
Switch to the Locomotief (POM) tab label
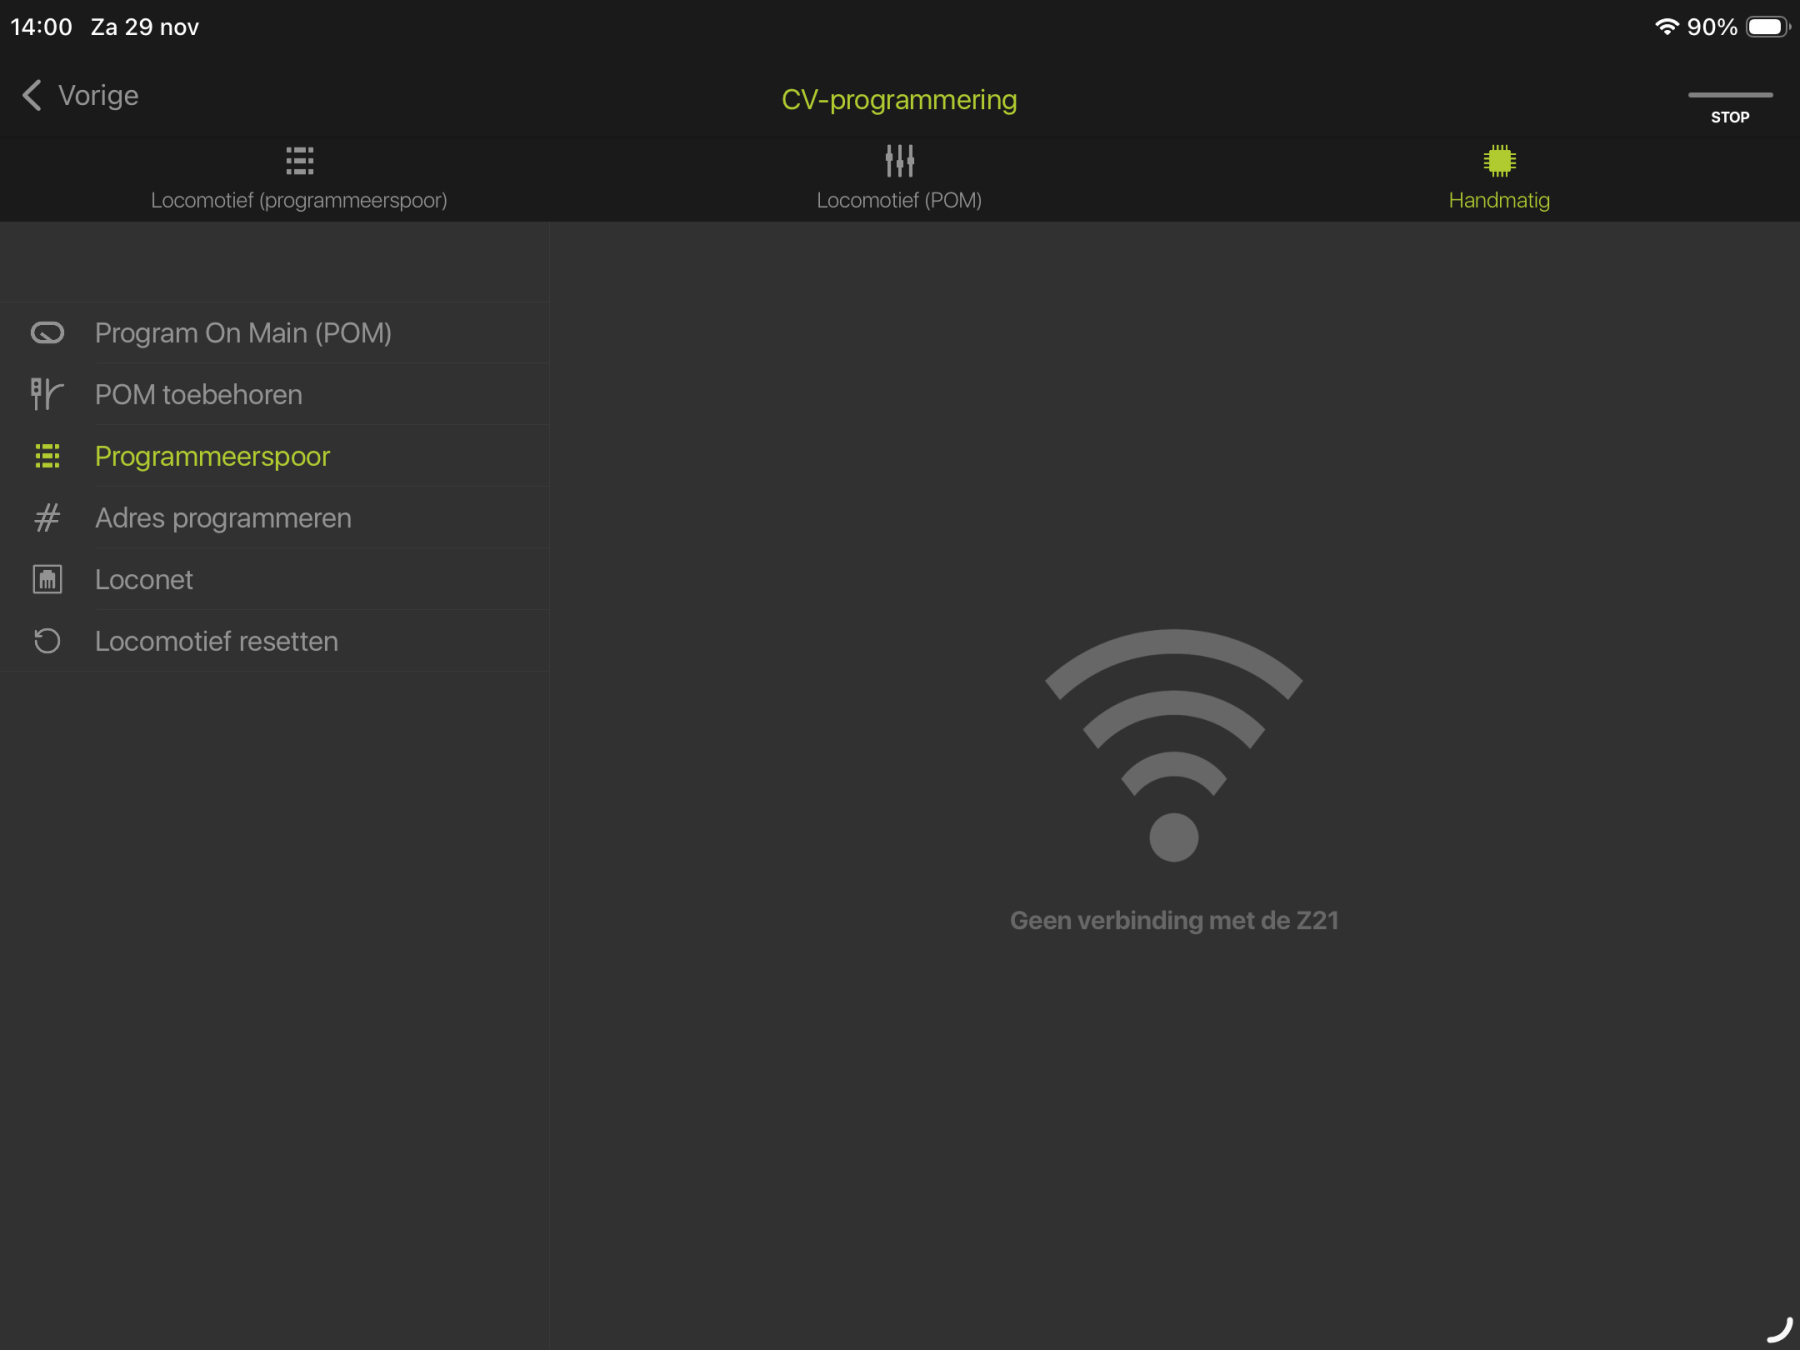pyautogui.click(x=899, y=200)
